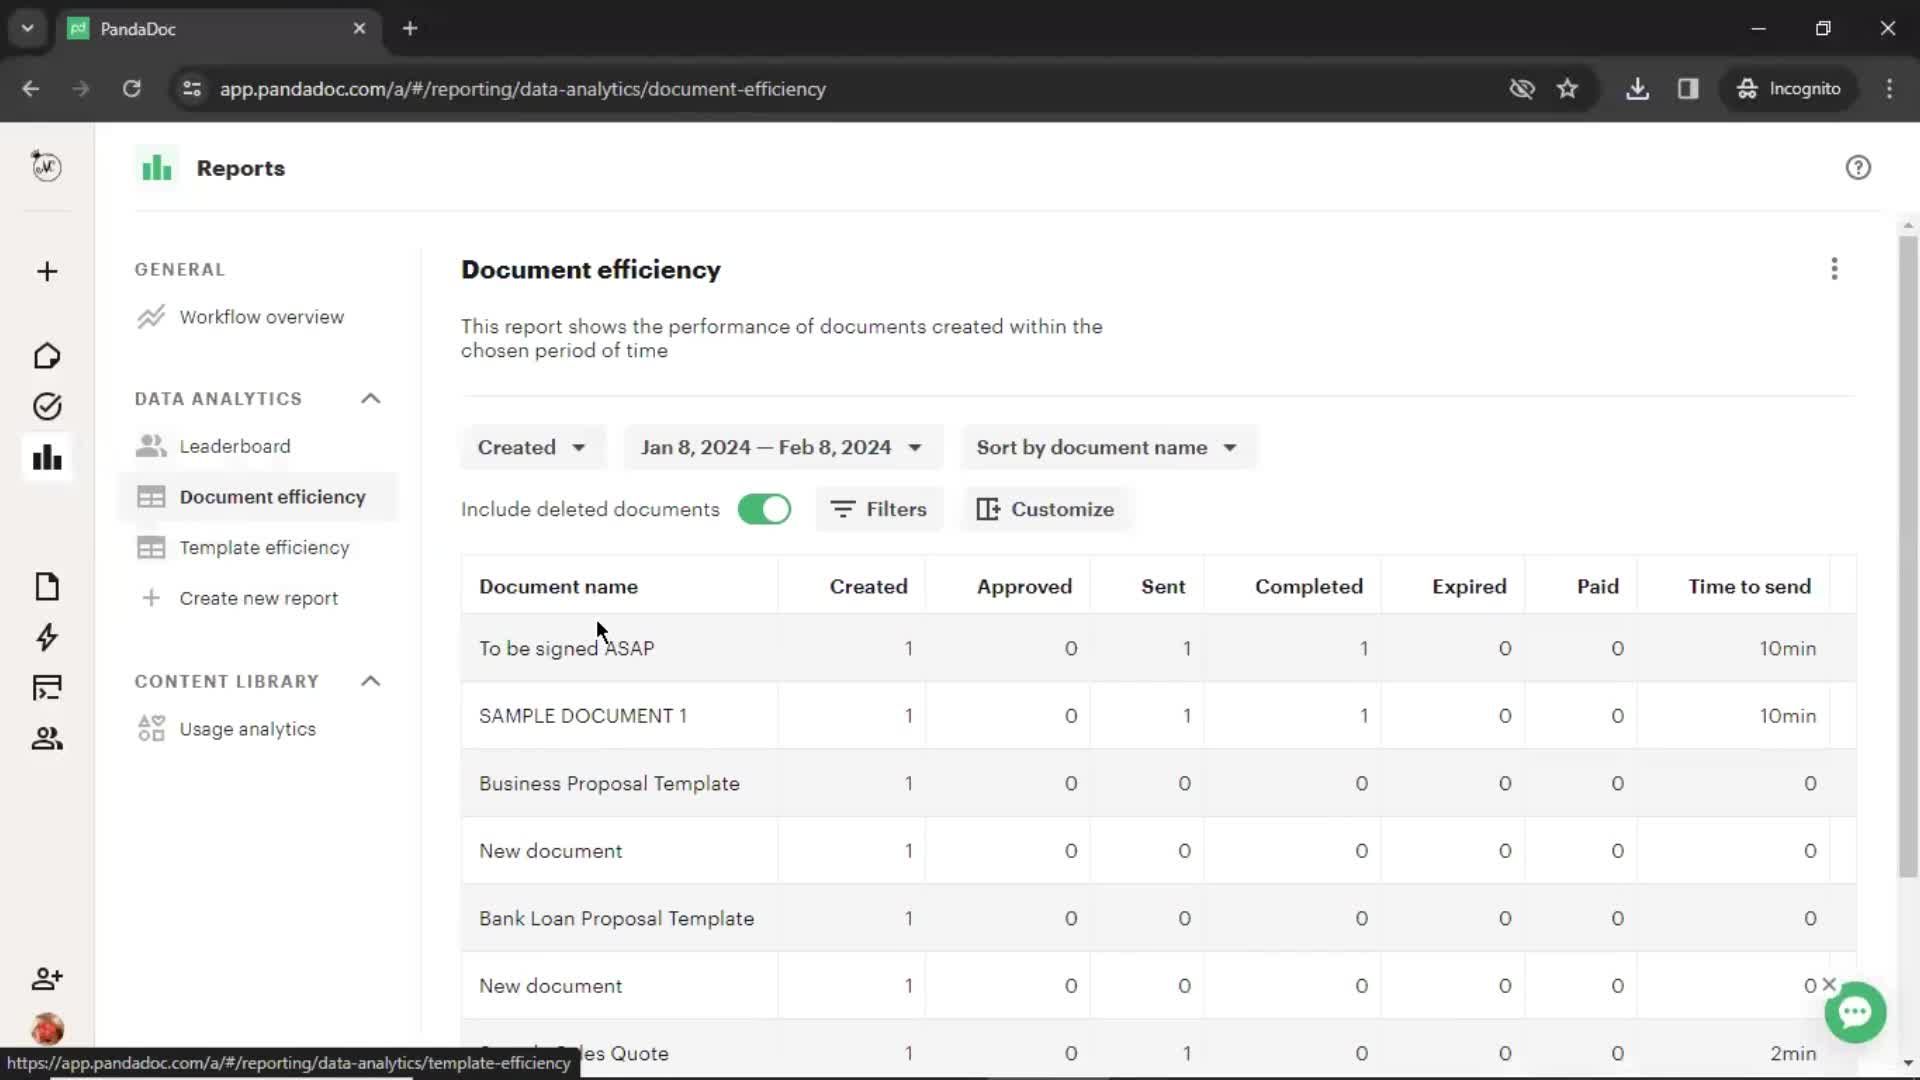
Task: Open Sort by document name dropdown
Action: click(x=1108, y=447)
